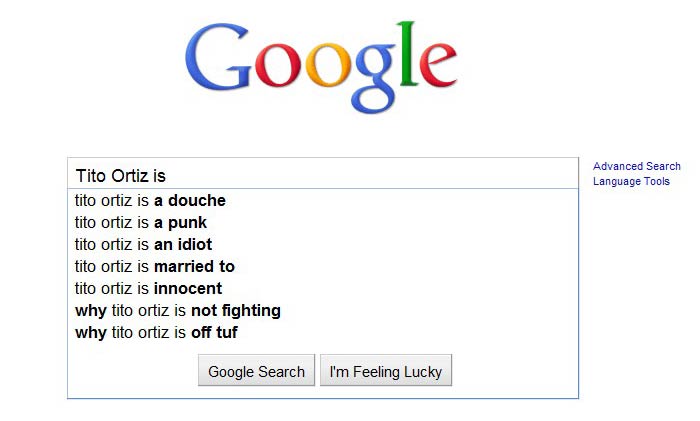Choose suggestion 'tito ortiz is a punk'

323,222
